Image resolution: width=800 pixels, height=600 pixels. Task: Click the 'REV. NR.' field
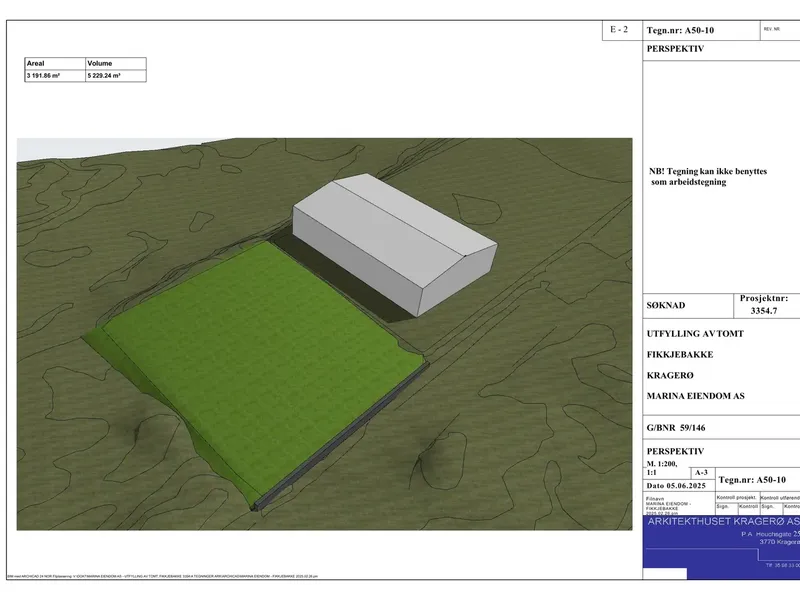771,29
